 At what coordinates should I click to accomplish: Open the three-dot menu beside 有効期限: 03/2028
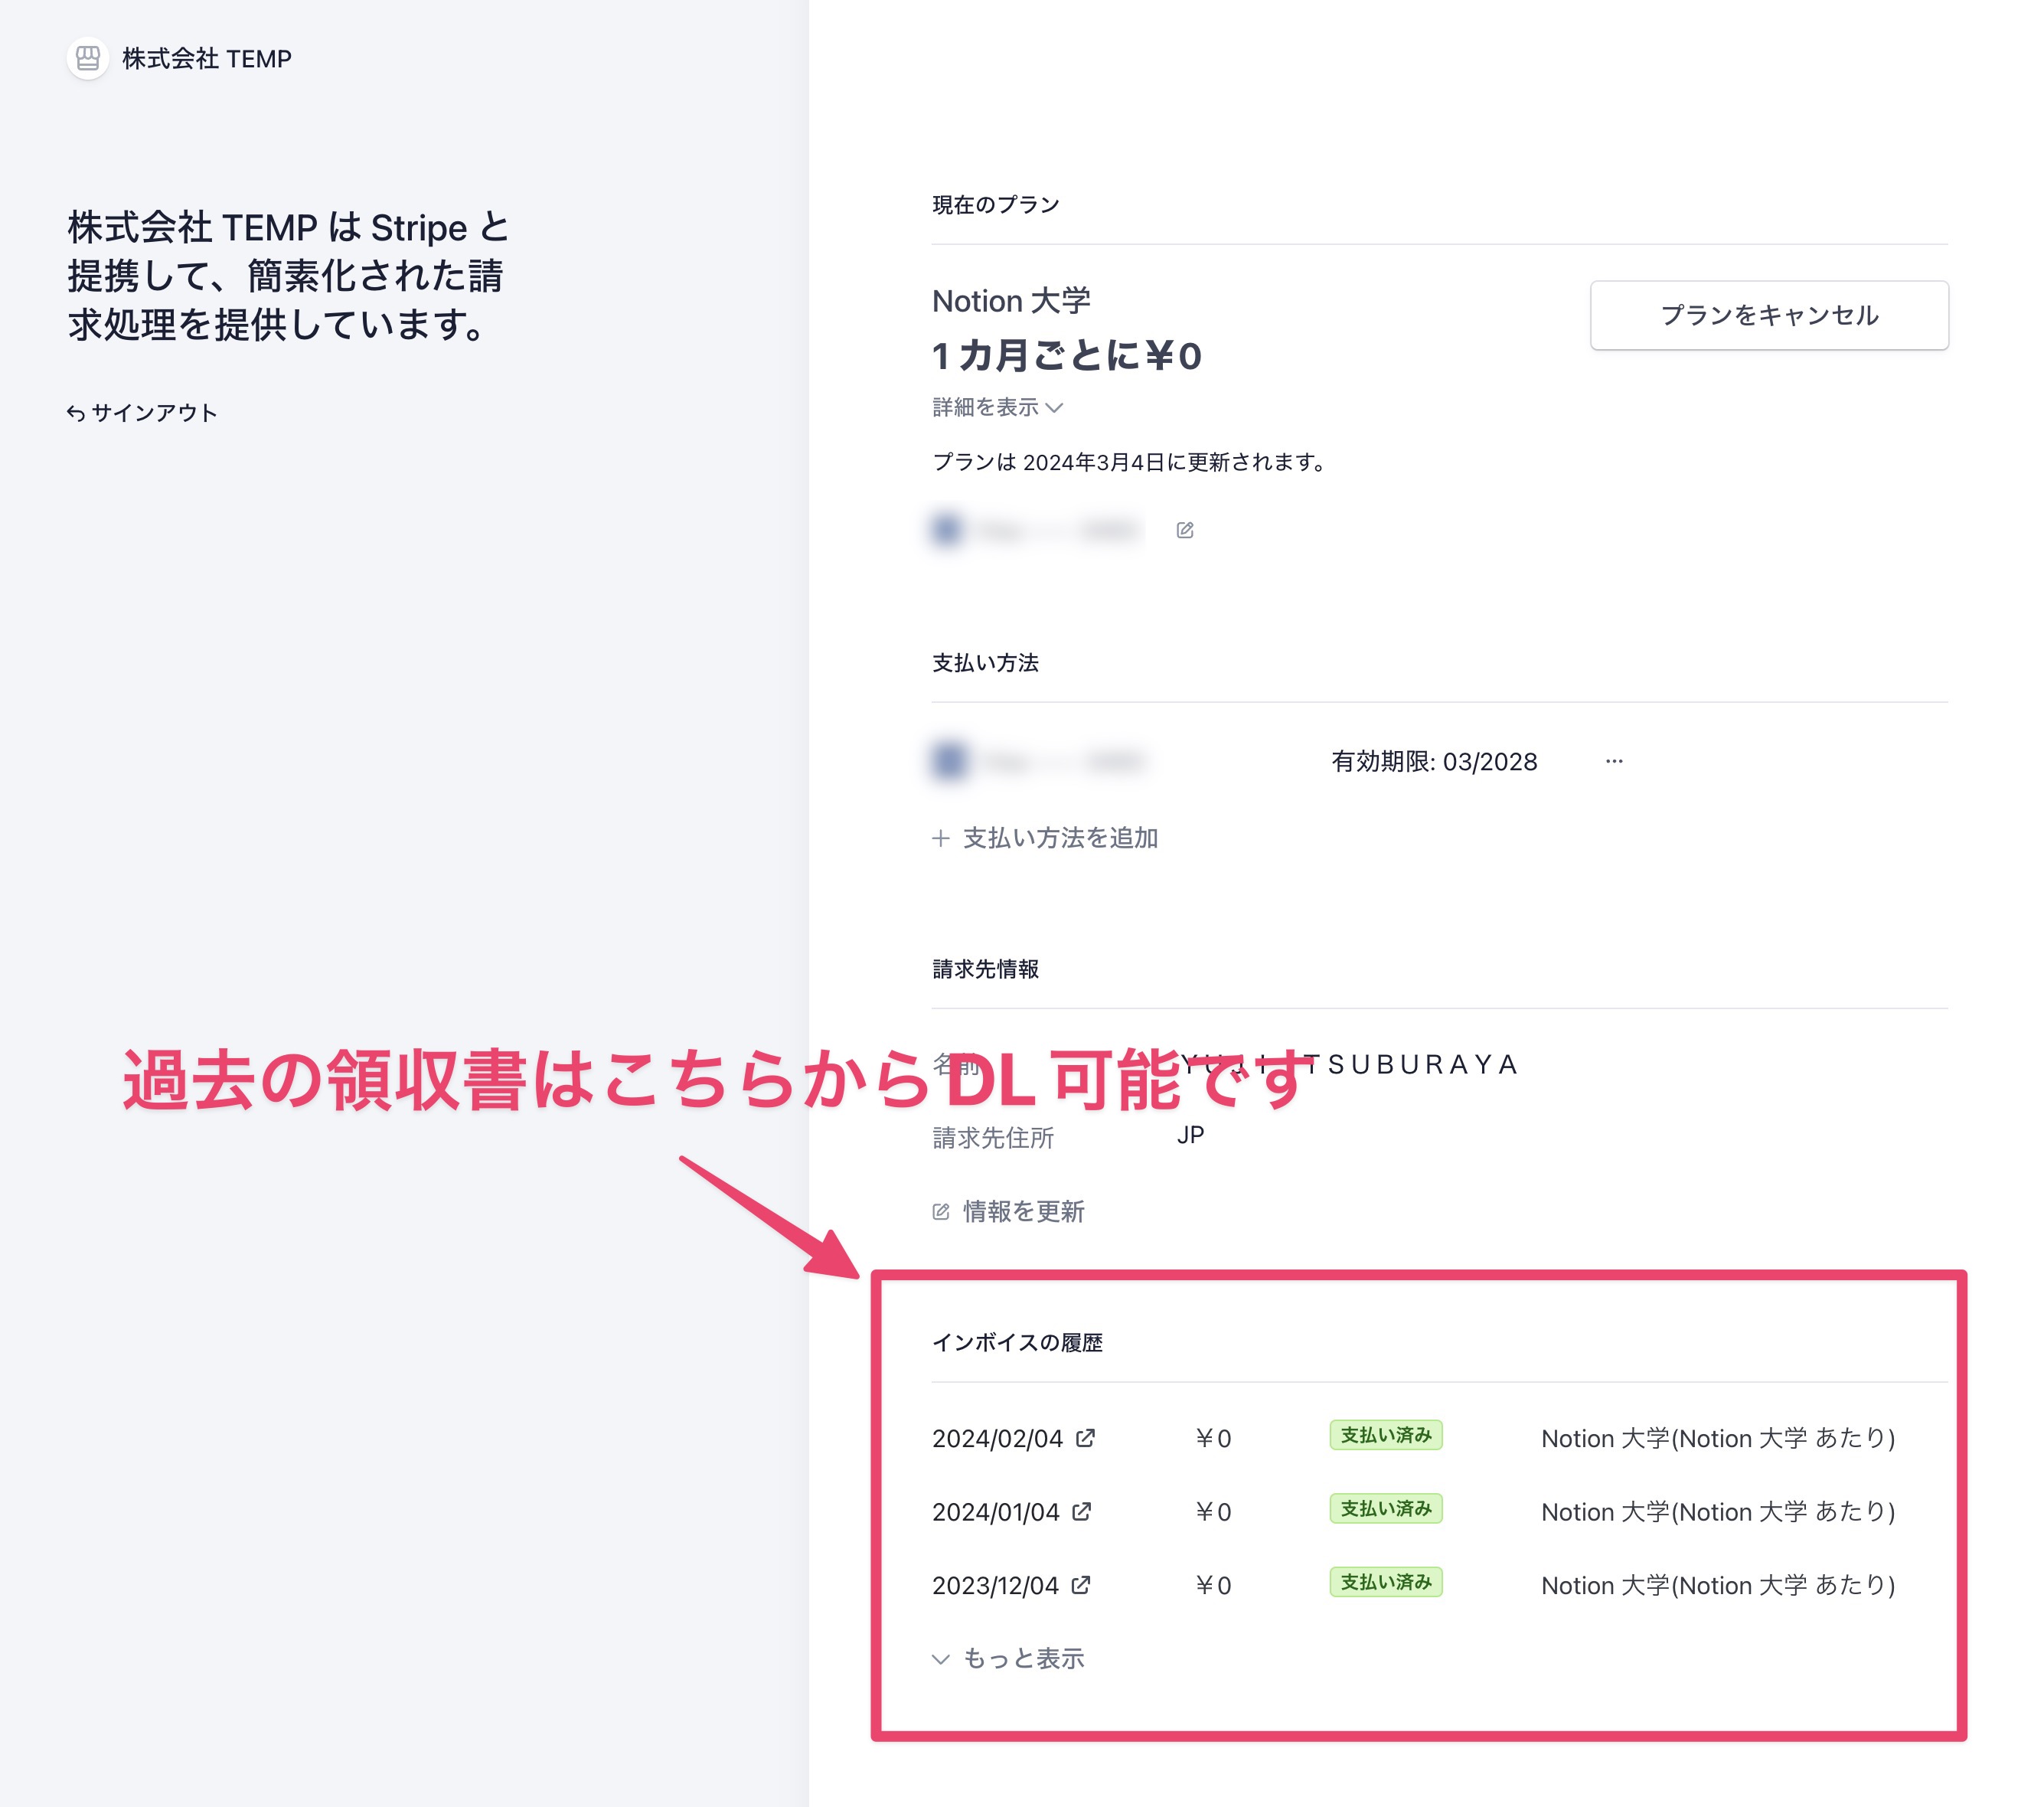click(x=1614, y=761)
